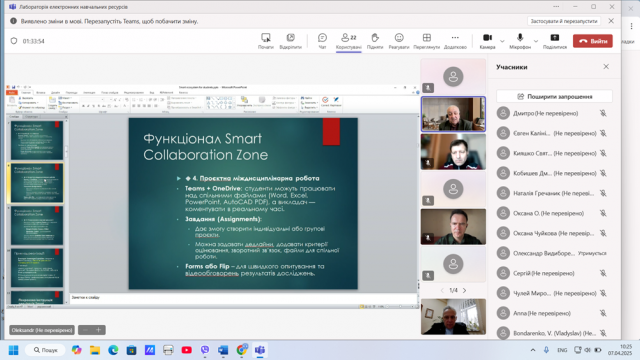Viewport: 640px width, 360px height.
Task: Click the taskbar Пошук search box
Action: pyautogui.click(x=45, y=350)
